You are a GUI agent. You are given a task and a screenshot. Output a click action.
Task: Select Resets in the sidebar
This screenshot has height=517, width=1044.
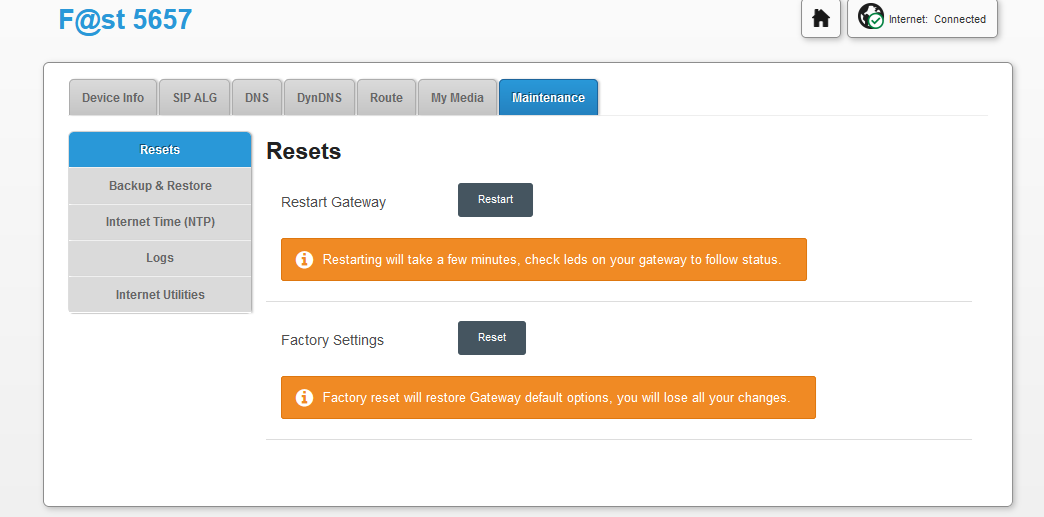(160, 150)
